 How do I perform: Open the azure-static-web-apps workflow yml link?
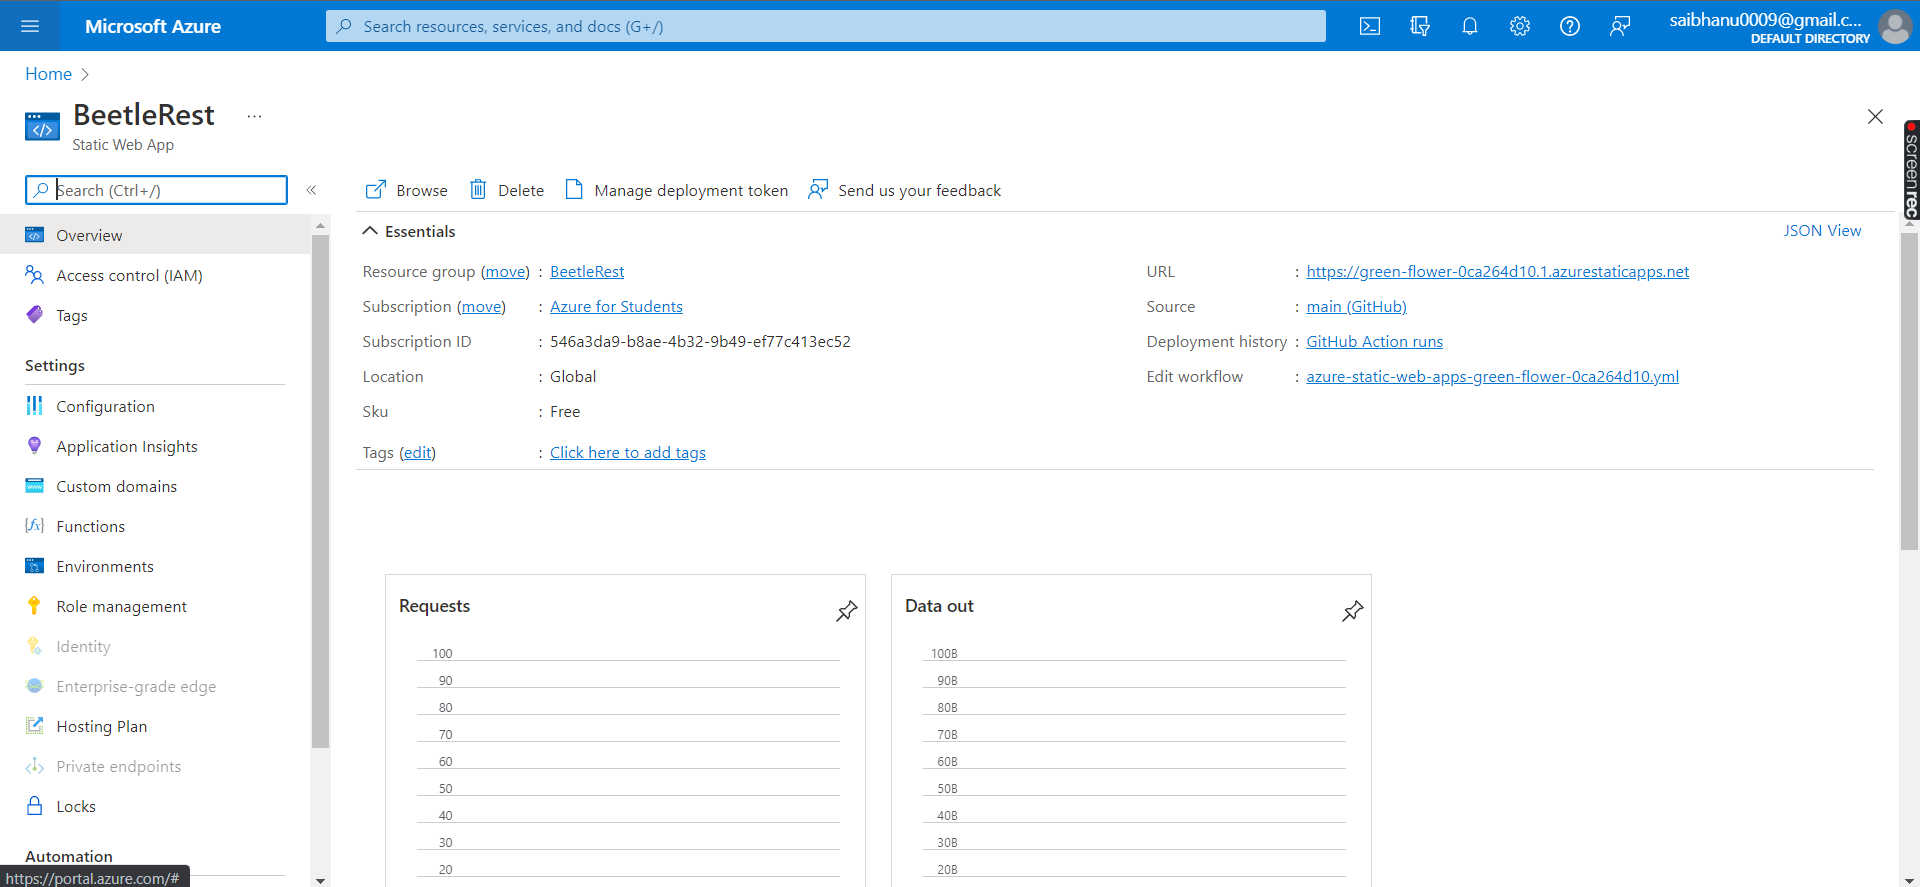click(x=1492, y=377)
